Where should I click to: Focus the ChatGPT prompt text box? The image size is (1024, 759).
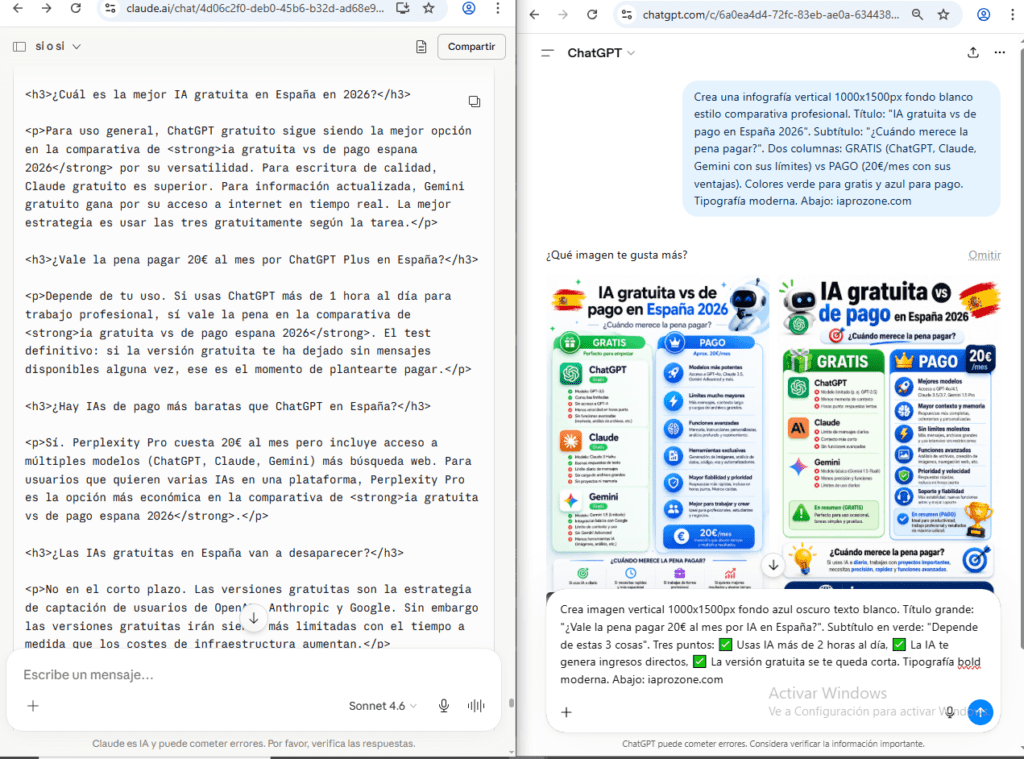pyautogui.click(x=769, y=644)
